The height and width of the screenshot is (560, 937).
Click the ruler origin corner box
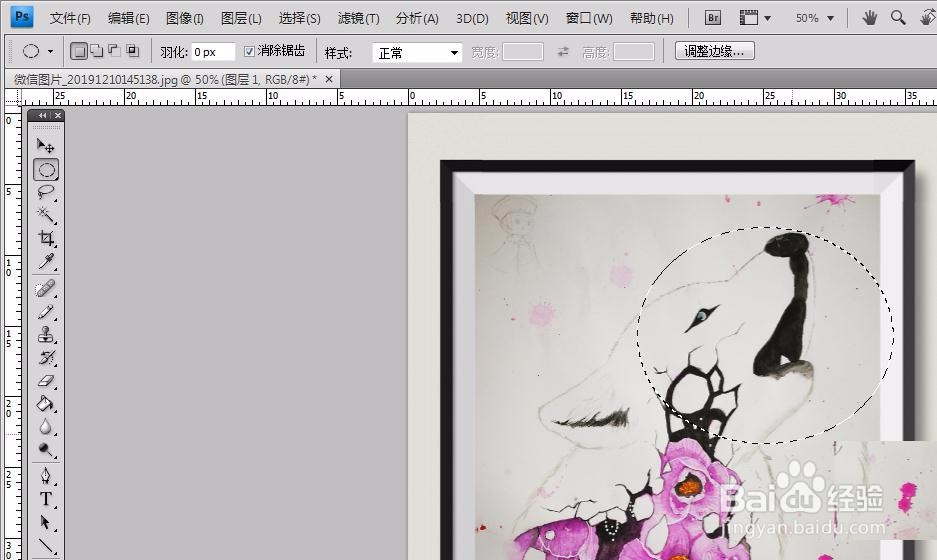13,97
